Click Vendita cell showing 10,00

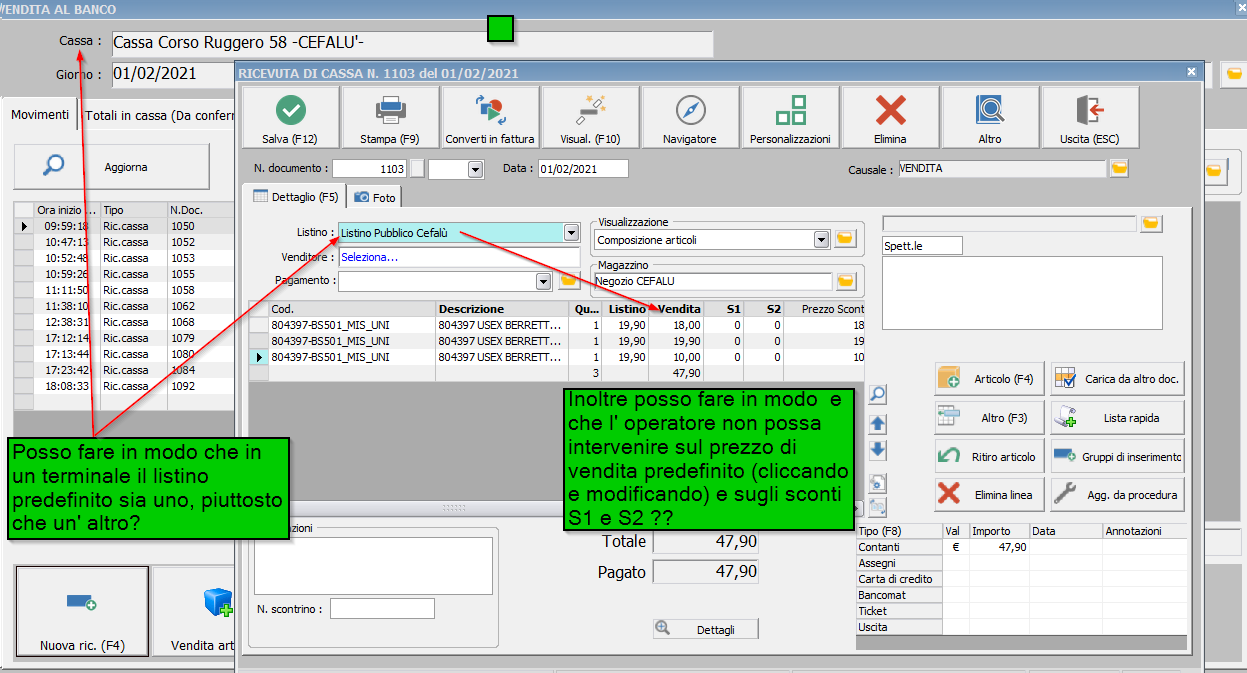[676, 357]
